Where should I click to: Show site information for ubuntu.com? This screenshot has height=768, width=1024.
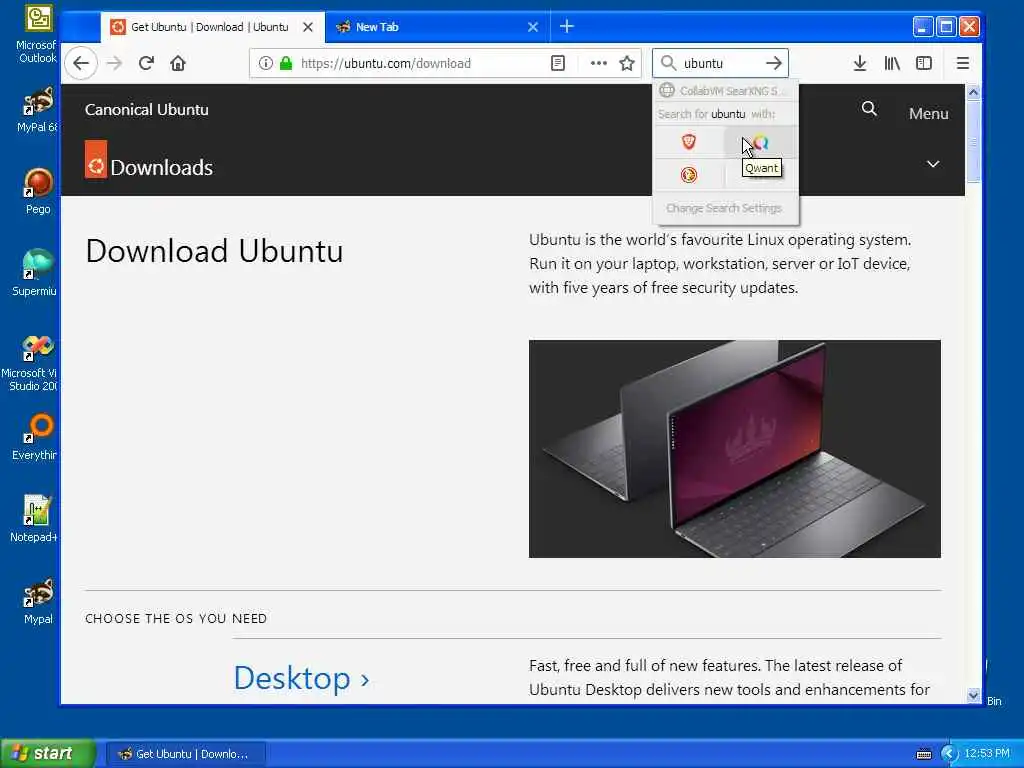point(265,63)
